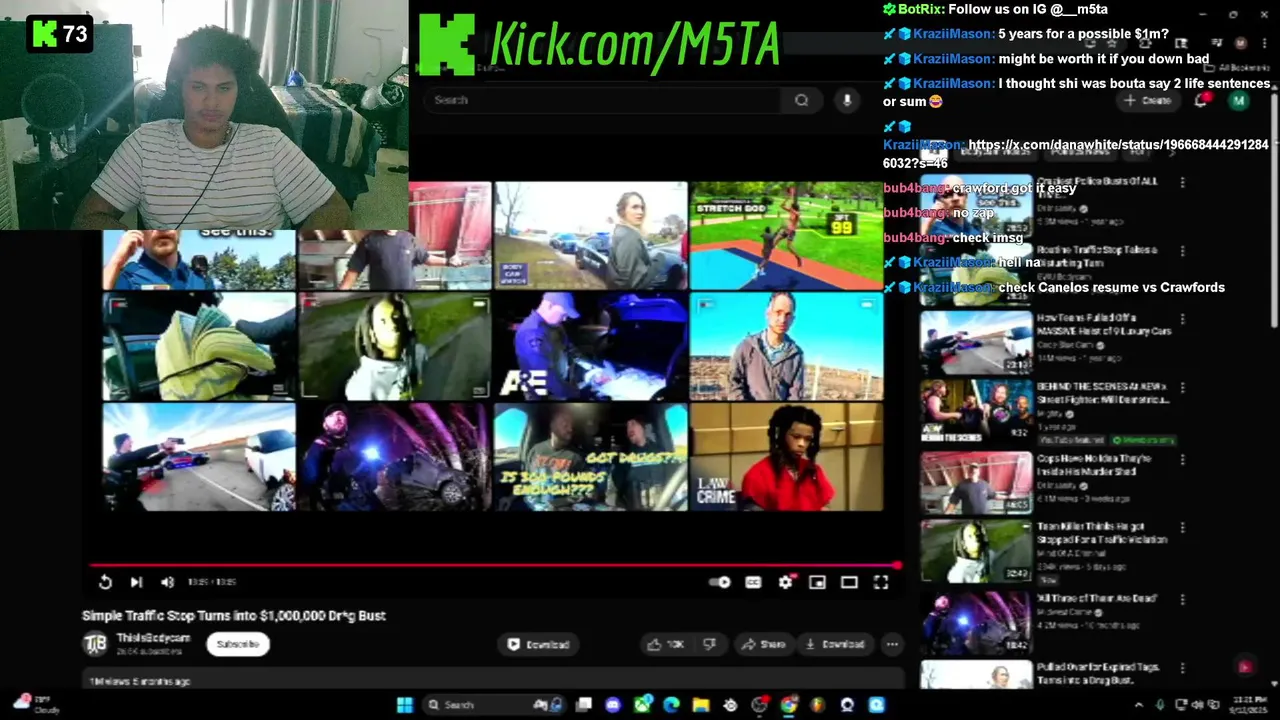This screenshot has width=1280, height=720.
Task: Open Google Chrome from taskbar
Action: coord(788,705)
